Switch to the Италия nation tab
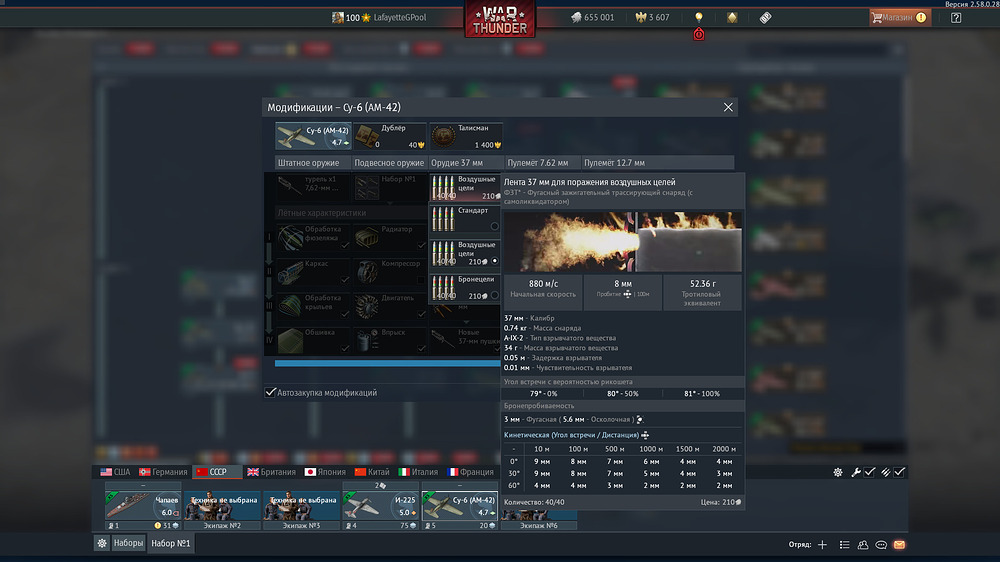This screenshot has height=562, width=1000. tap(418, 472)
